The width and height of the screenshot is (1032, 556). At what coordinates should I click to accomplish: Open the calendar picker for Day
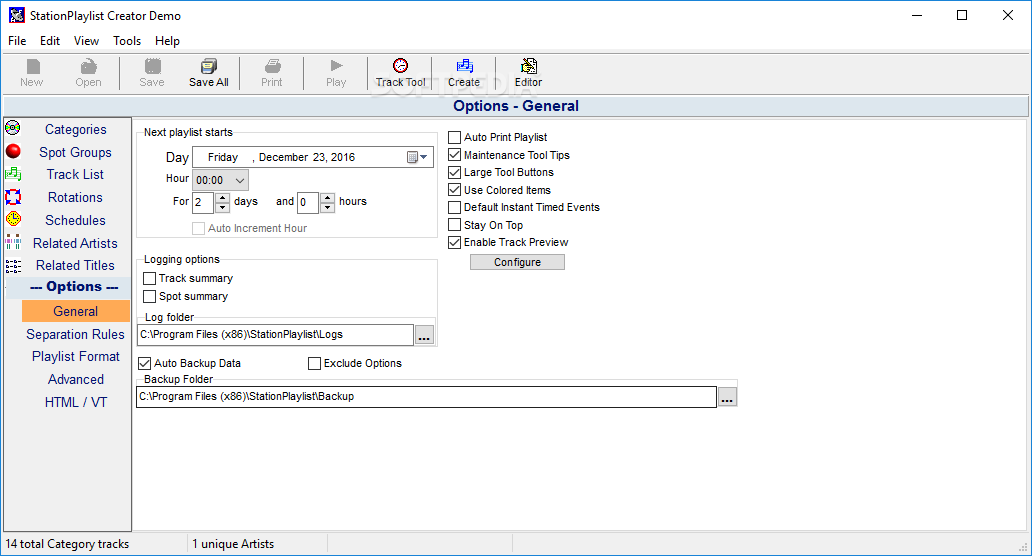[x=418, y=157]
